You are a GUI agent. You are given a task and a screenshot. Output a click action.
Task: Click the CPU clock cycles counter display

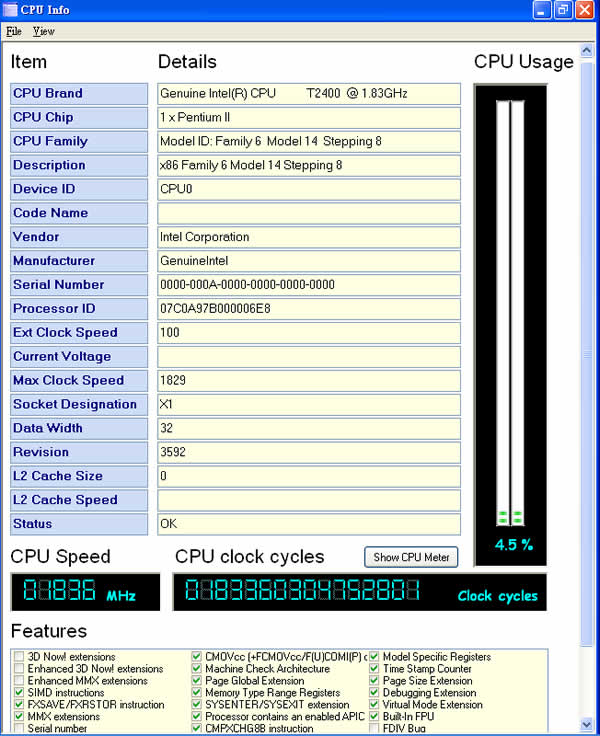(x=360, y=591)
